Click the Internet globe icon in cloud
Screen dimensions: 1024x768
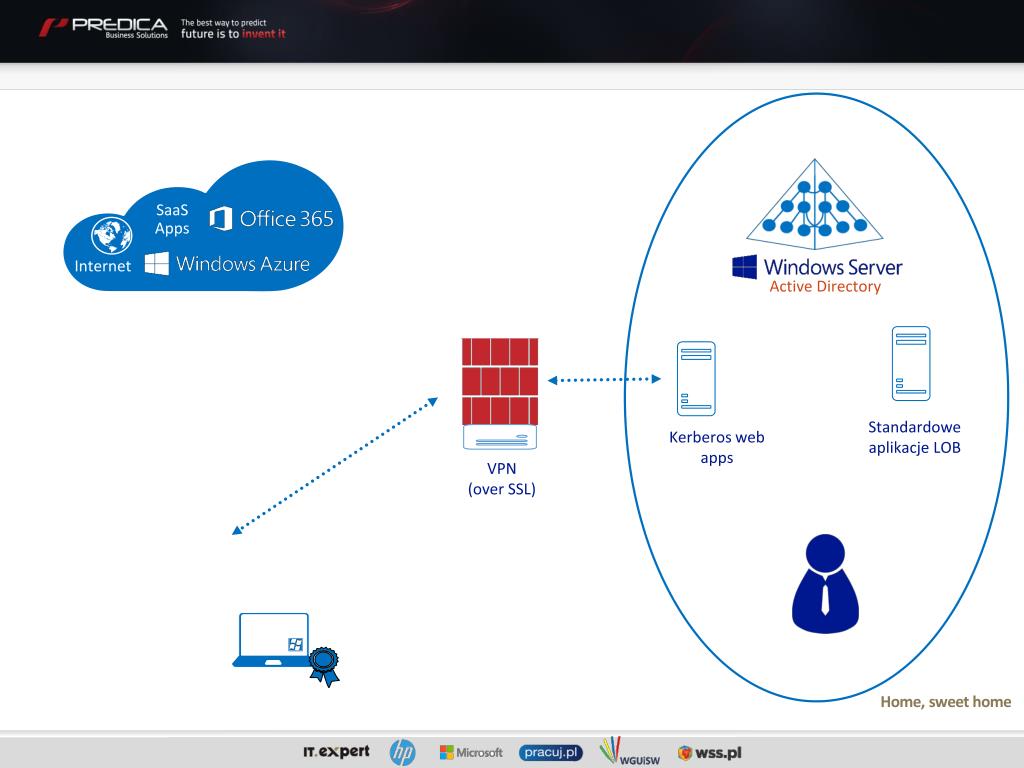click(x=112, y=235)
